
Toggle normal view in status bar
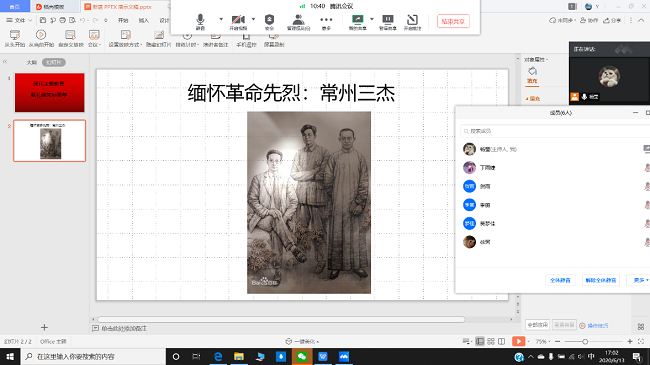(x=480, y=341)
